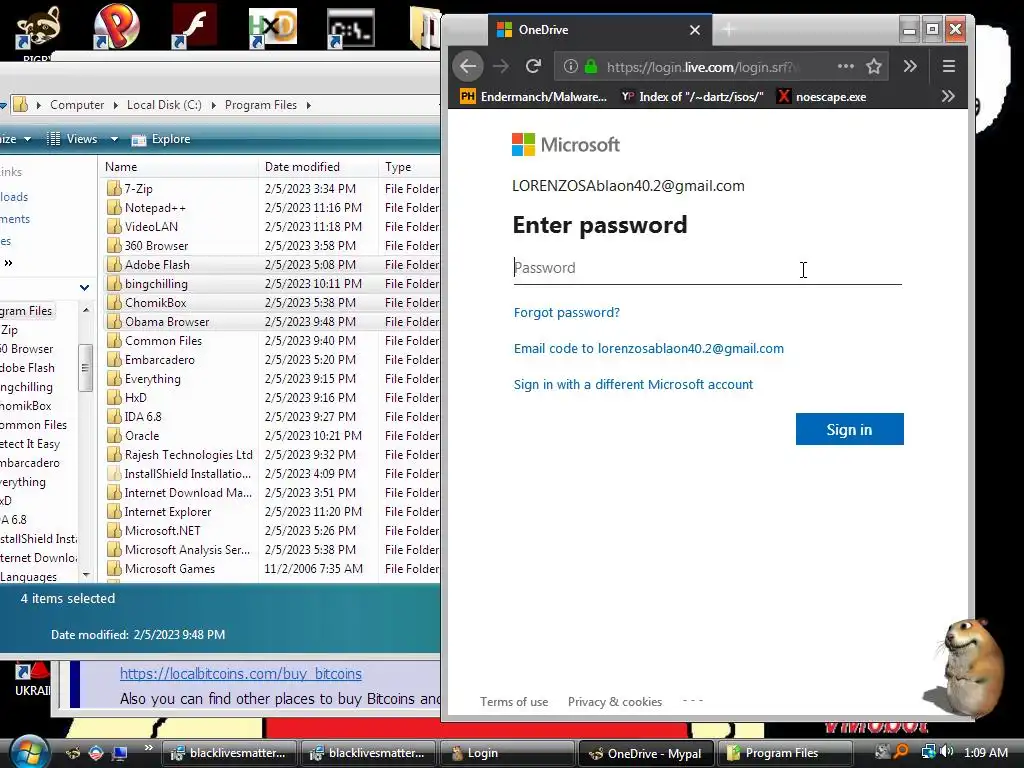Open page actions three-dot menu
The width and height of the screenshot is (1024, 768).
tap(846, 66)
